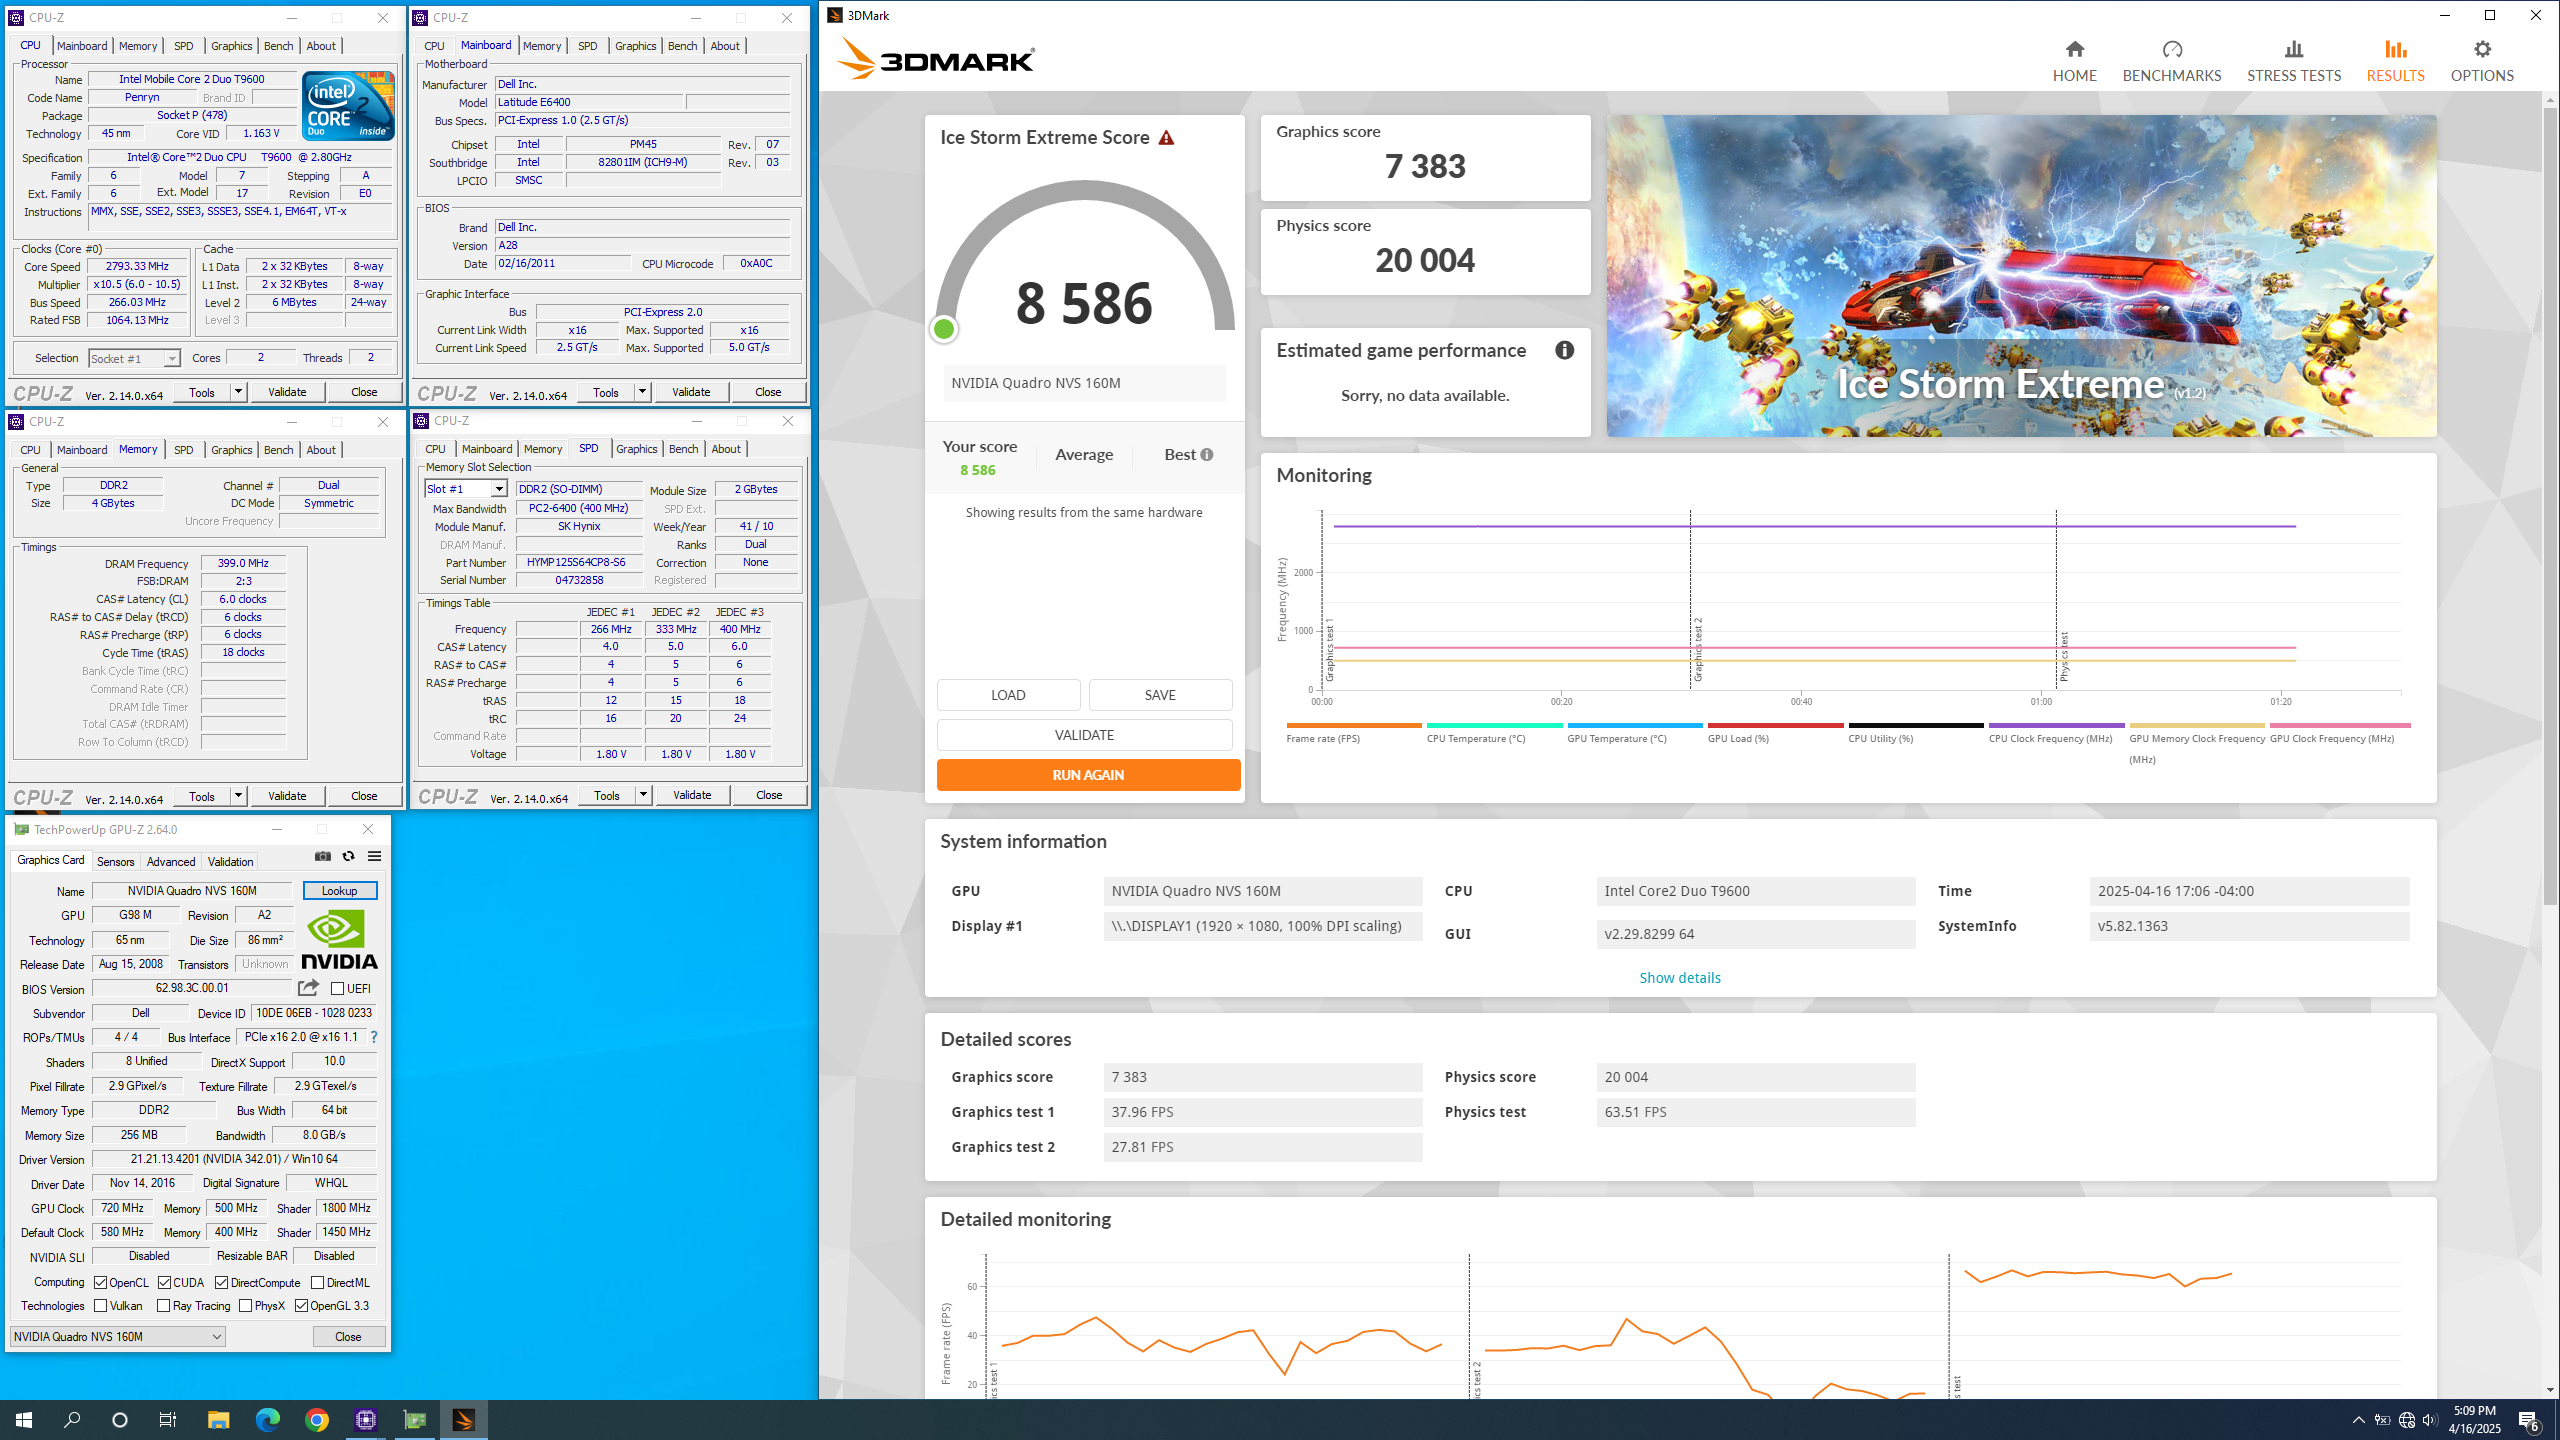Open the Socket #1 selection dropdown in CPU-Z
This screenshot has width=2560, height=1440.
pos(134,358)
